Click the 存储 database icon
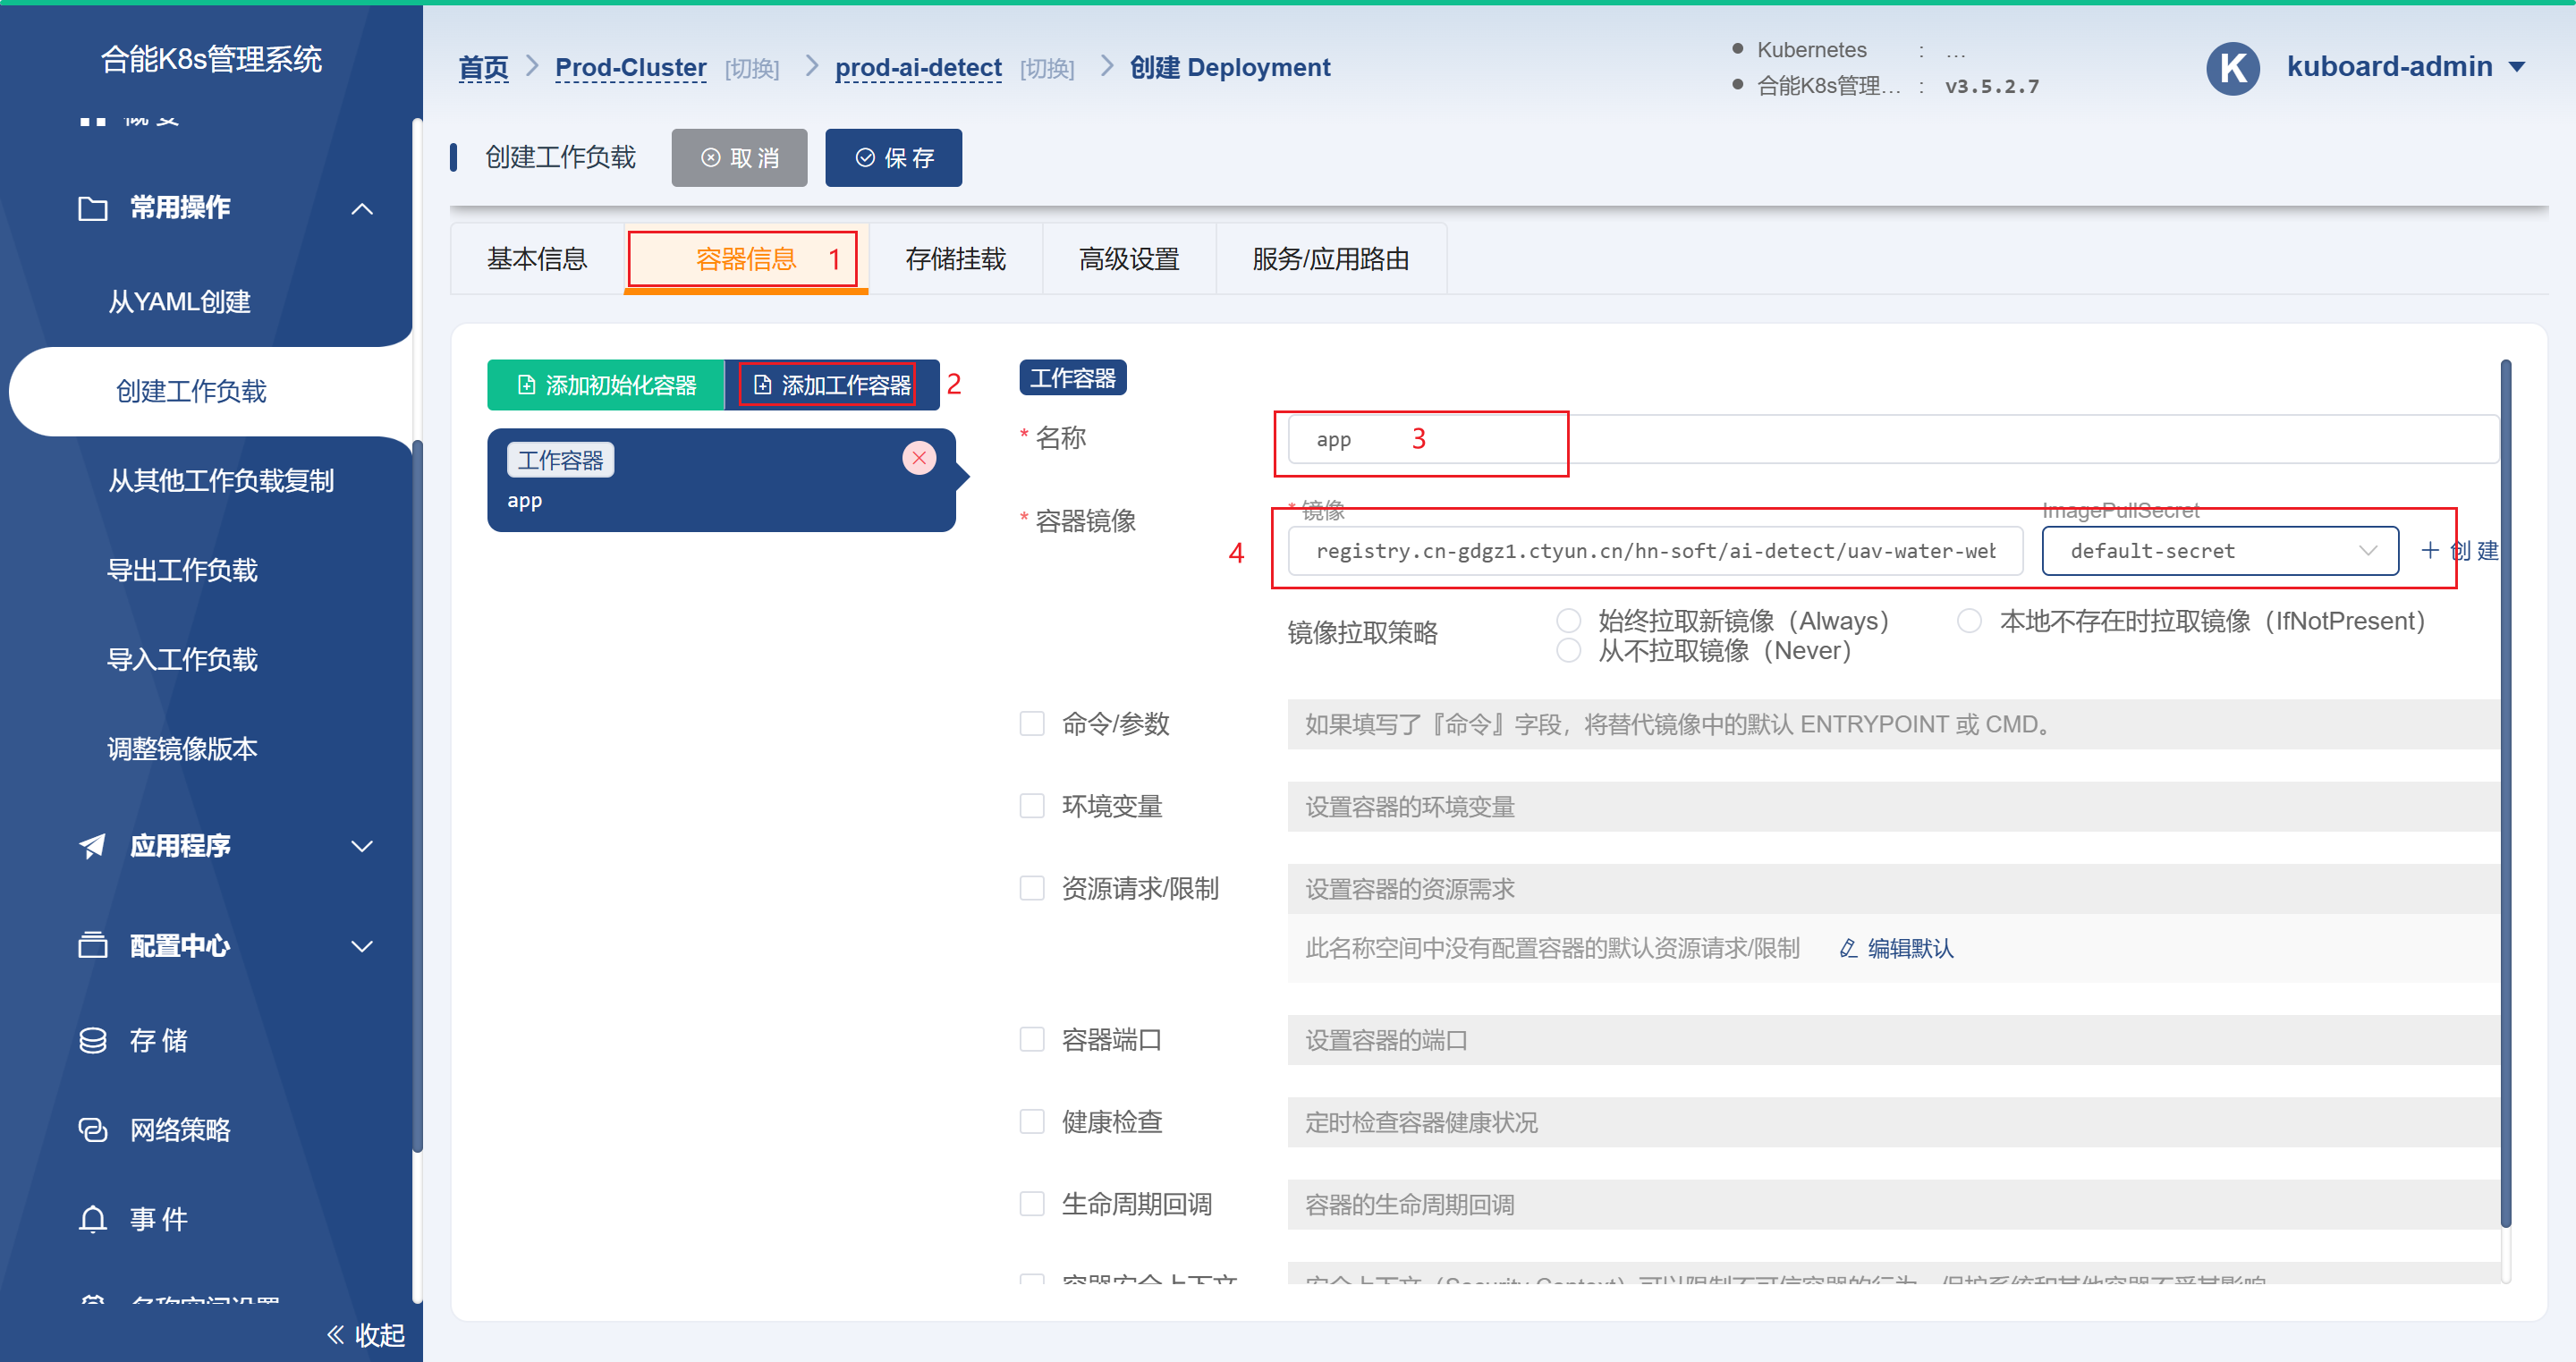This screenshot has height=1362, width=2576. coord(93,1040)
